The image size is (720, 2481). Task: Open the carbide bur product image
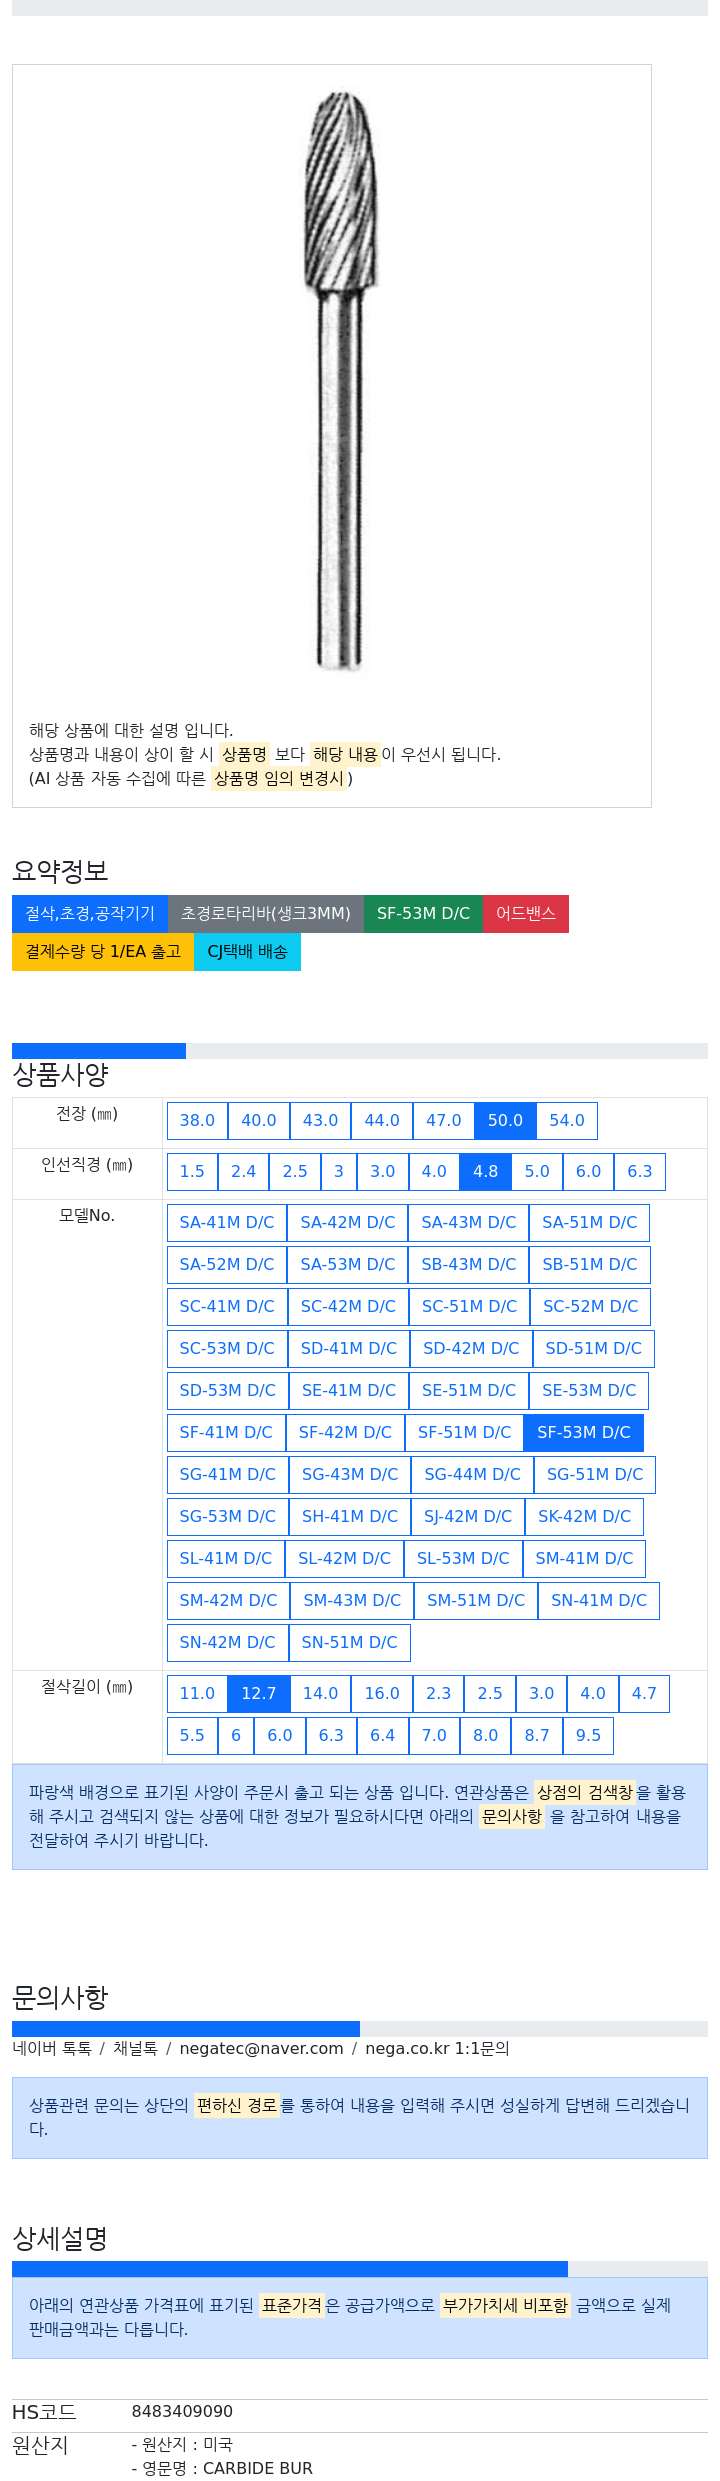point(340,382)
